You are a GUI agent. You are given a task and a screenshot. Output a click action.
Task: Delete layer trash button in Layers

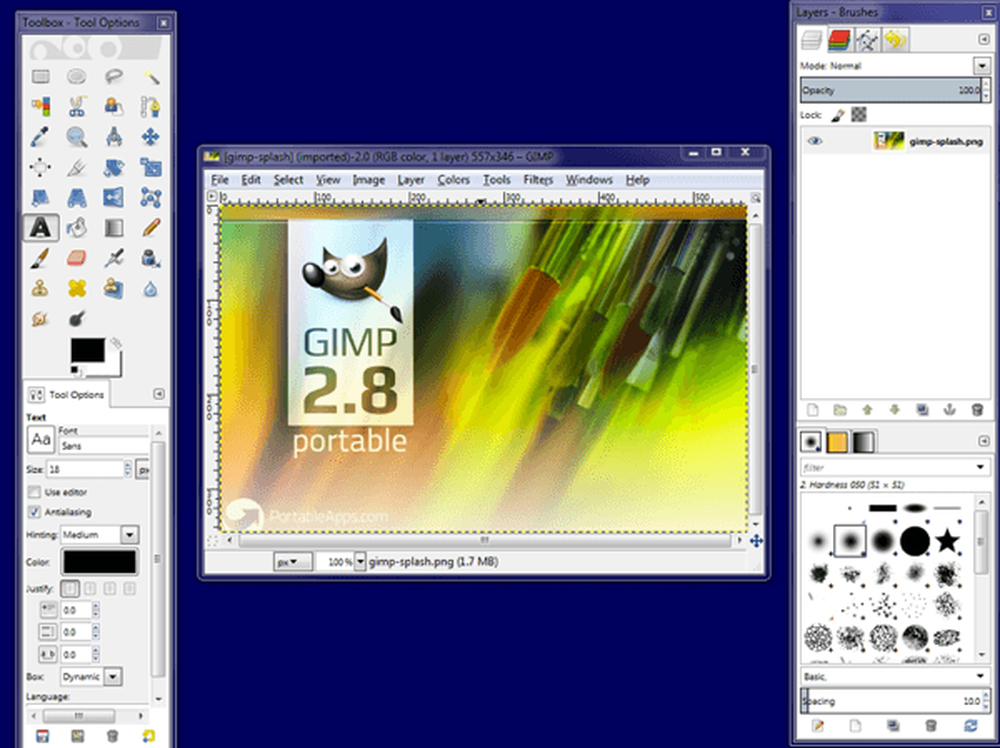pos(977,410)
